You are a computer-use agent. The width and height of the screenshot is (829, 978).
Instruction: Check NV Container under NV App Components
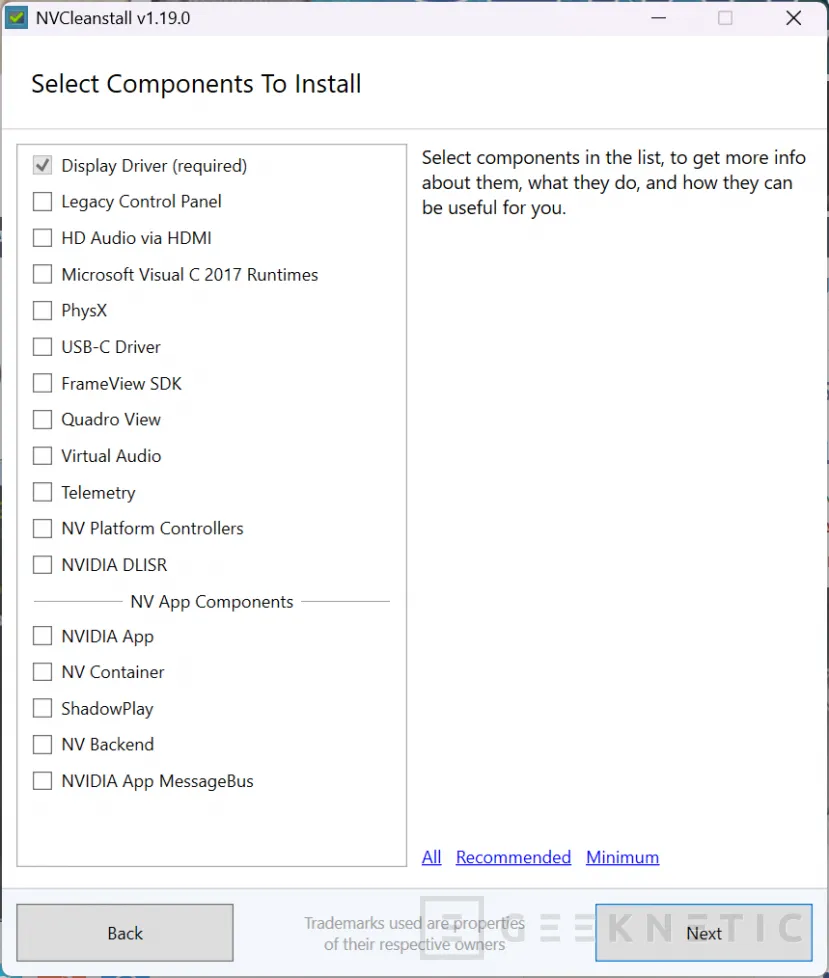tap(42, 672)
